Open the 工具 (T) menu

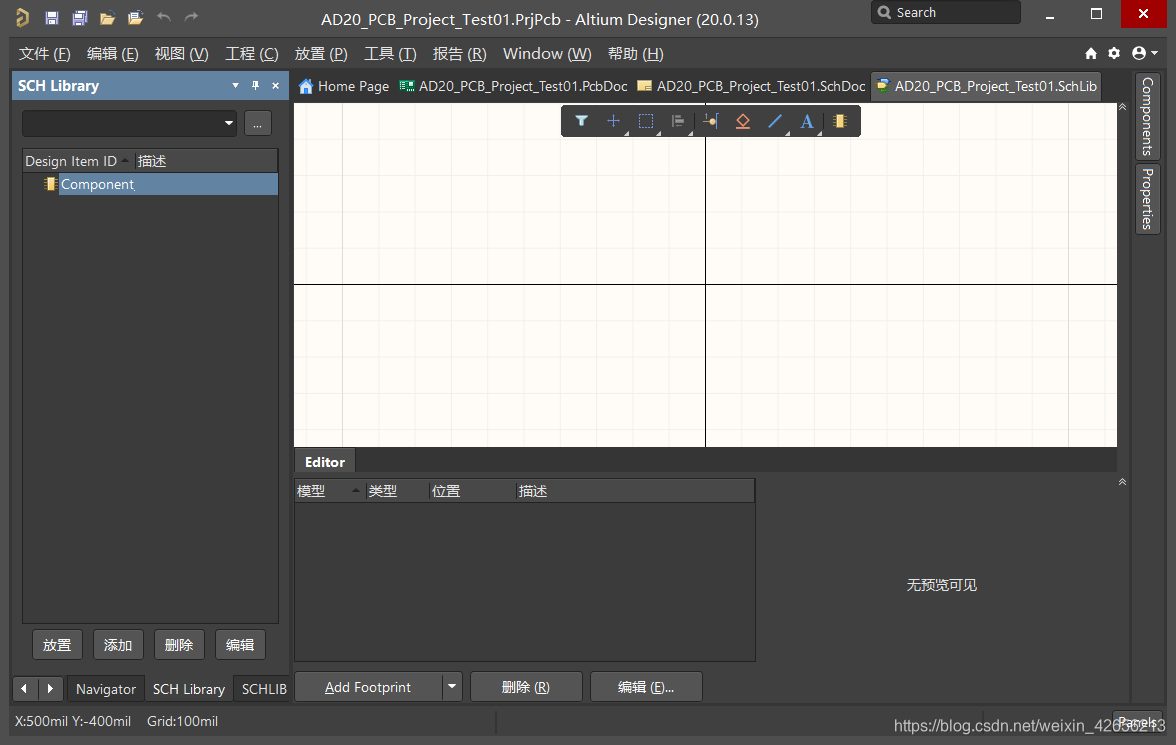(x=390, y=54)
